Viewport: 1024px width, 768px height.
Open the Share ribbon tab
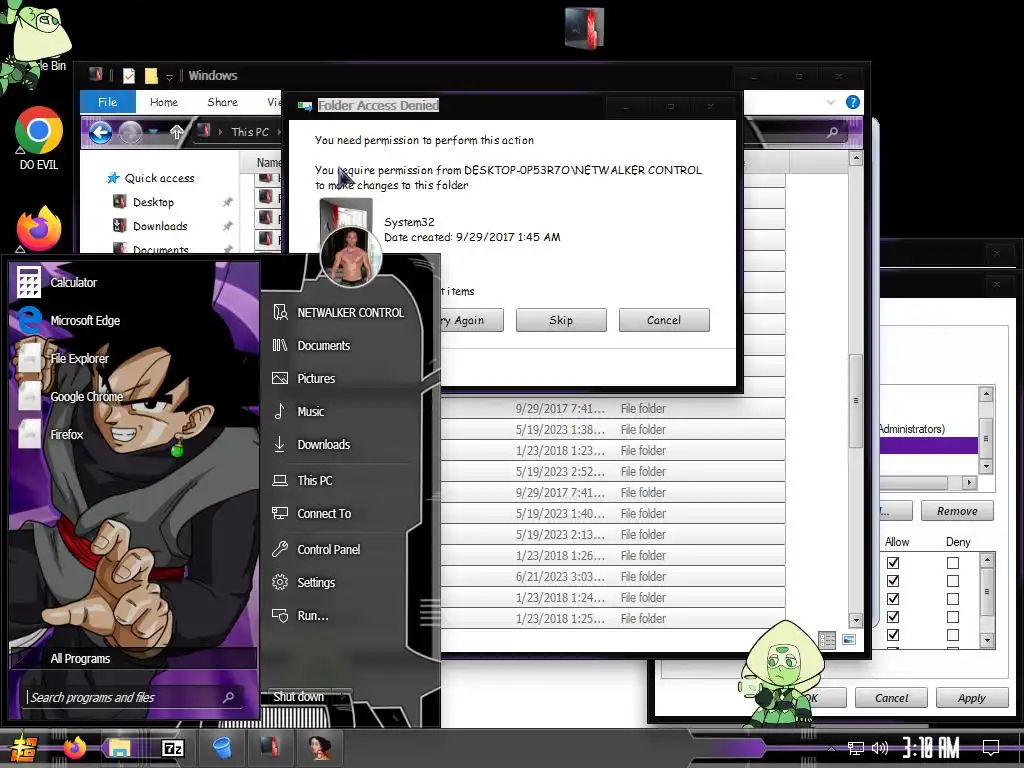point(223,102)
